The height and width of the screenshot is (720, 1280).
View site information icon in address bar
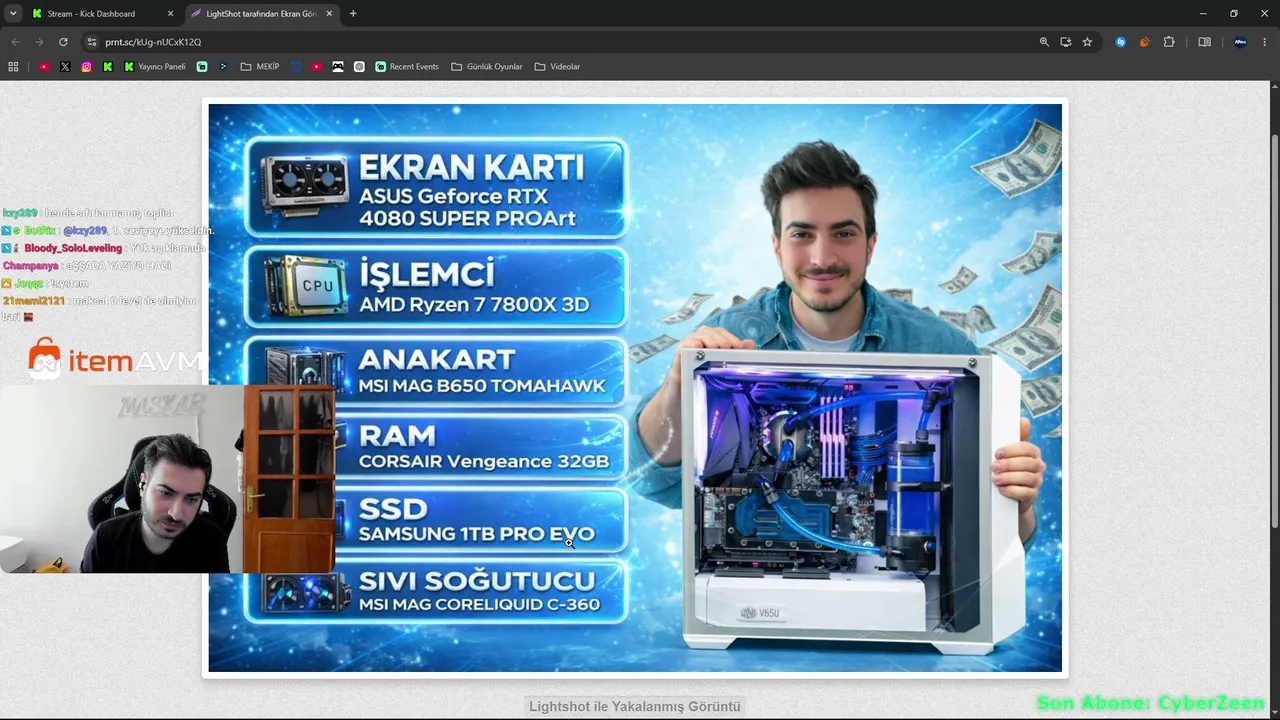[91, 42]
